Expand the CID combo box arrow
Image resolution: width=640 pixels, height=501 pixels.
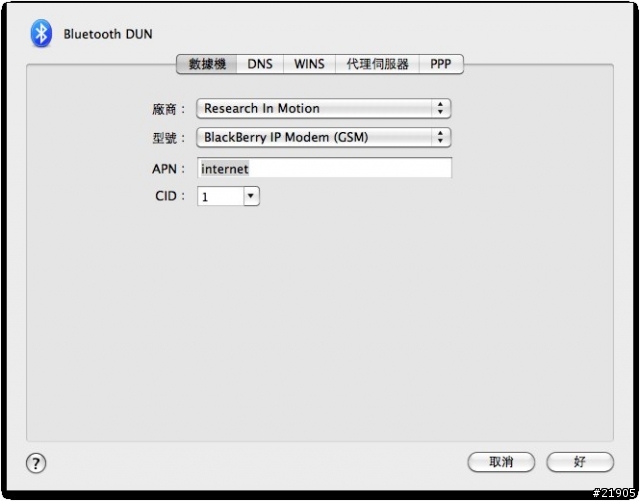(x=251, y=196)
